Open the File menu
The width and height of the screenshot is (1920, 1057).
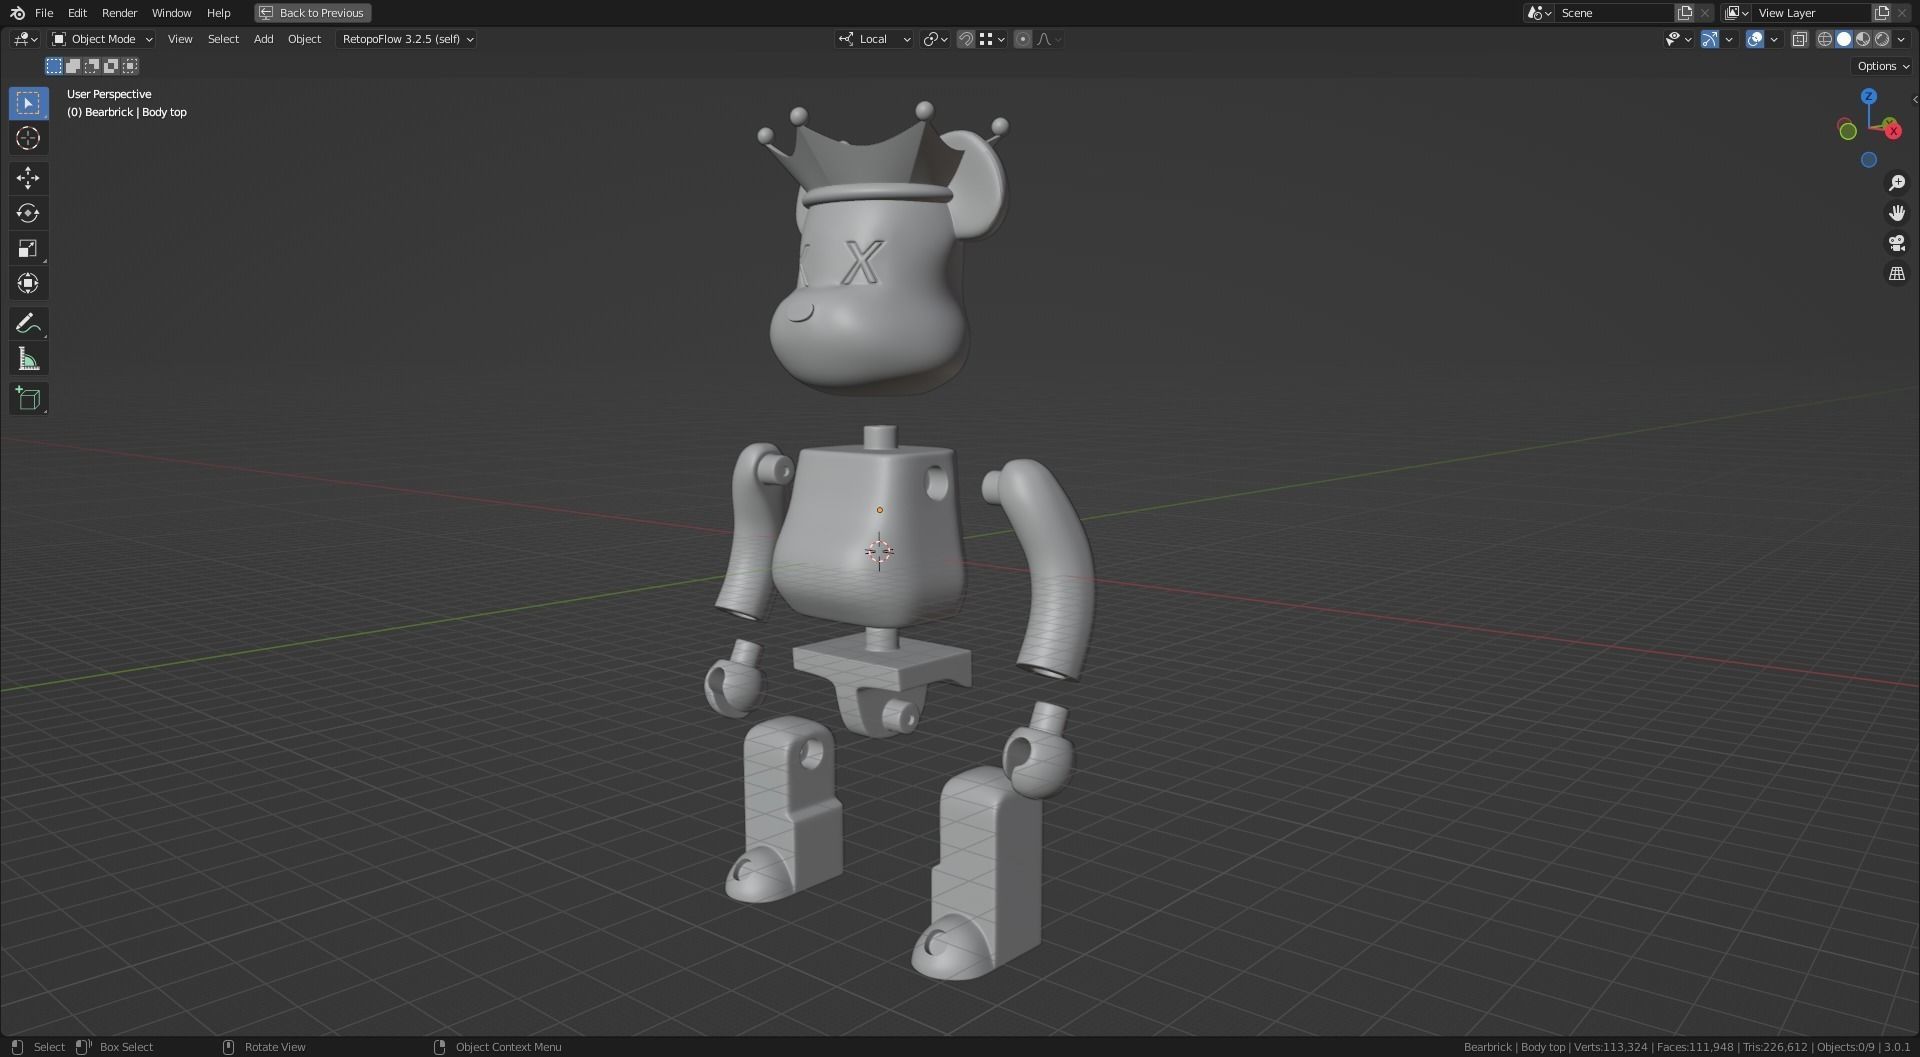[44, 13]
